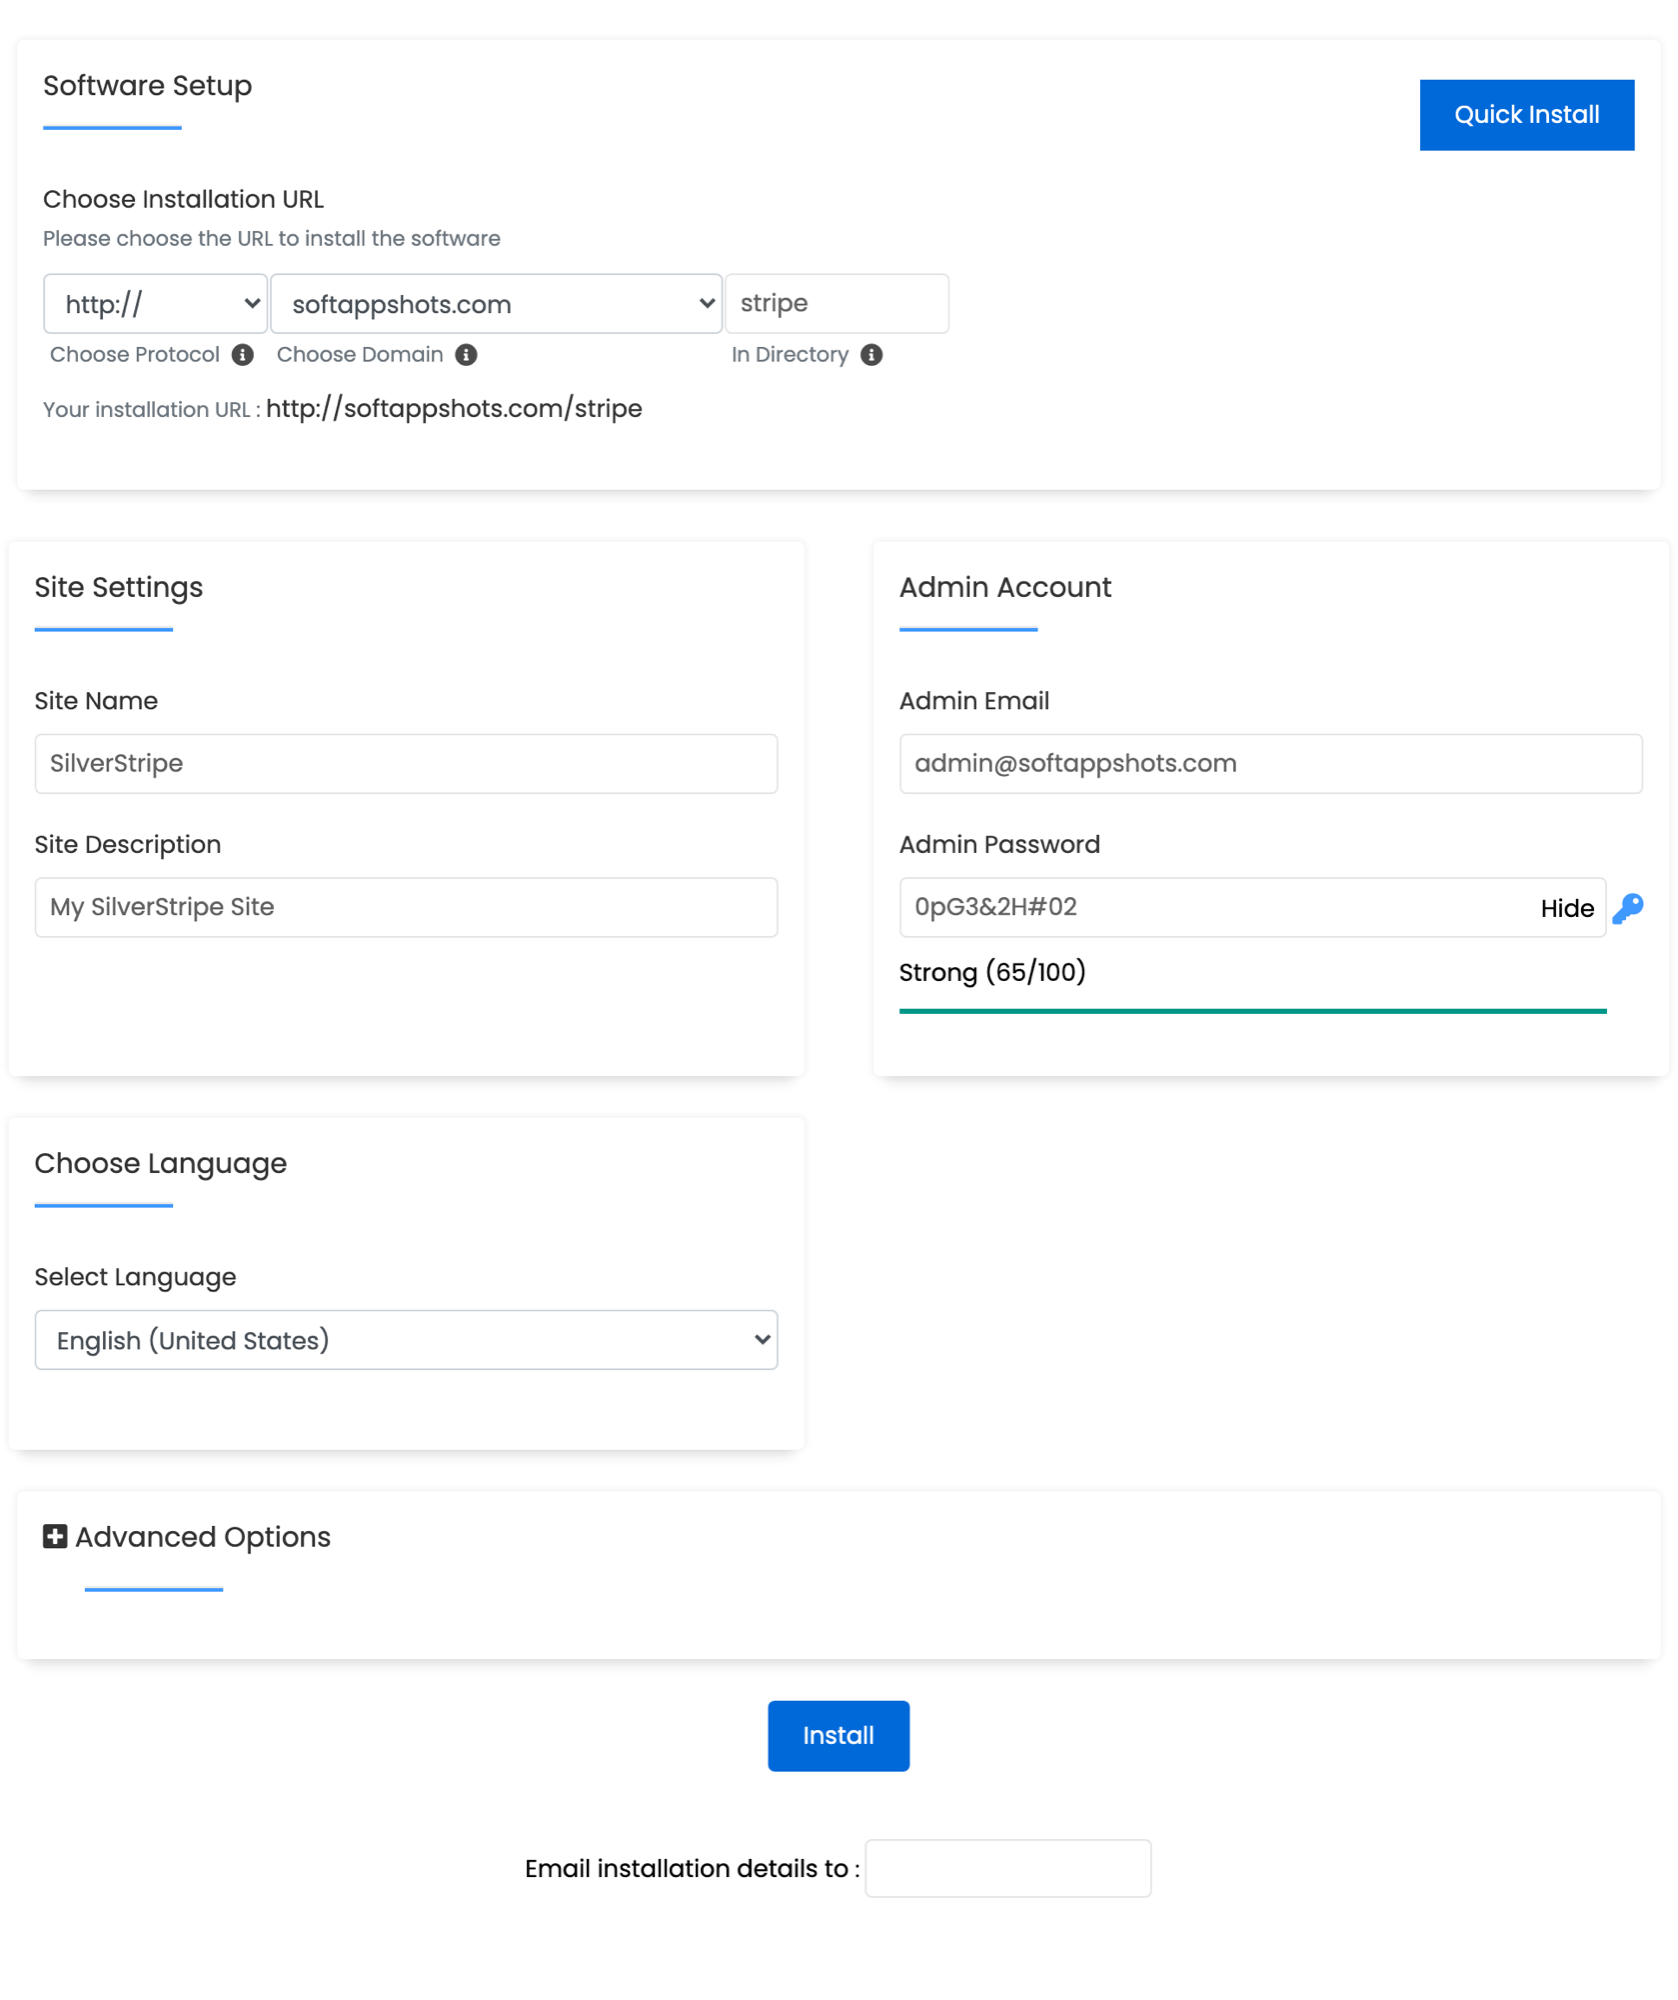
Task: Click the Quick Install button
Action: [x=1526, y=114]
